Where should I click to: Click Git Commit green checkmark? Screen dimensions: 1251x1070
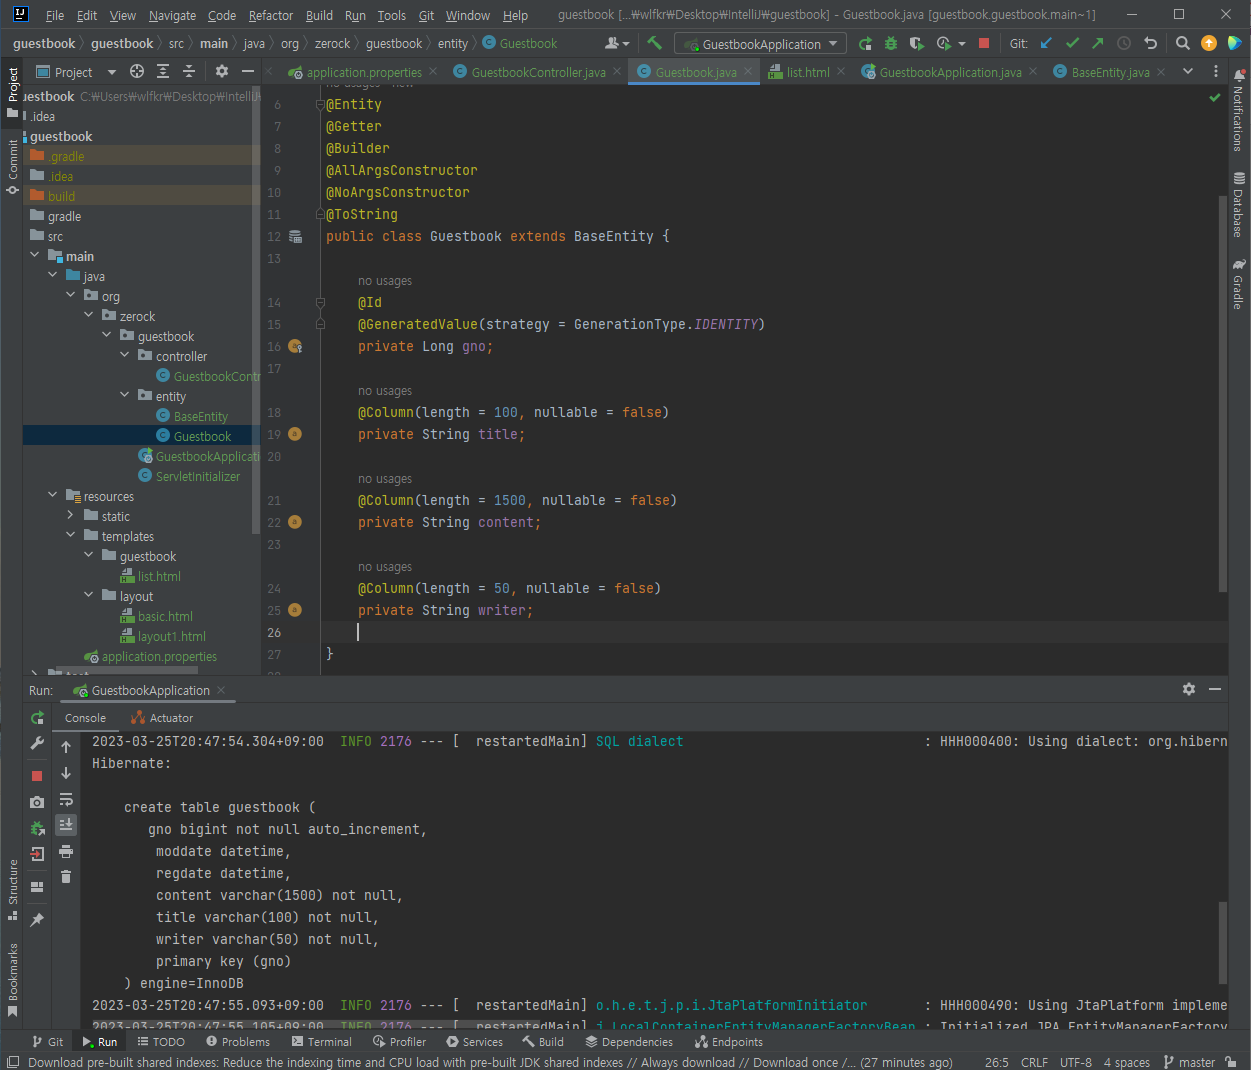pyautogui.click(x=1072, y=43)
